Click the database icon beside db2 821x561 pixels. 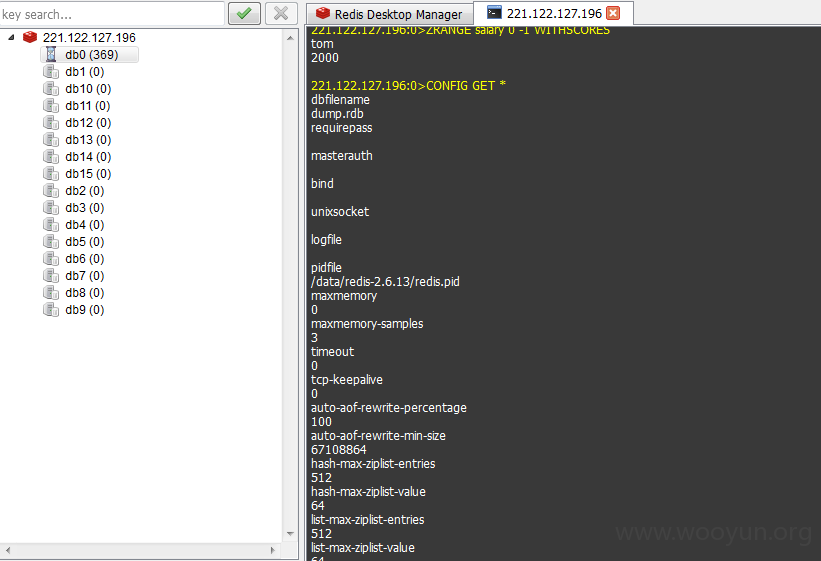click(51, 191)
